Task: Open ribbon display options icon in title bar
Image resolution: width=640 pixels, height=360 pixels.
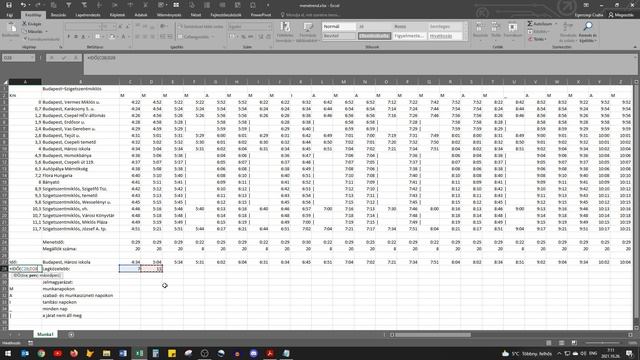Action: 586,5
